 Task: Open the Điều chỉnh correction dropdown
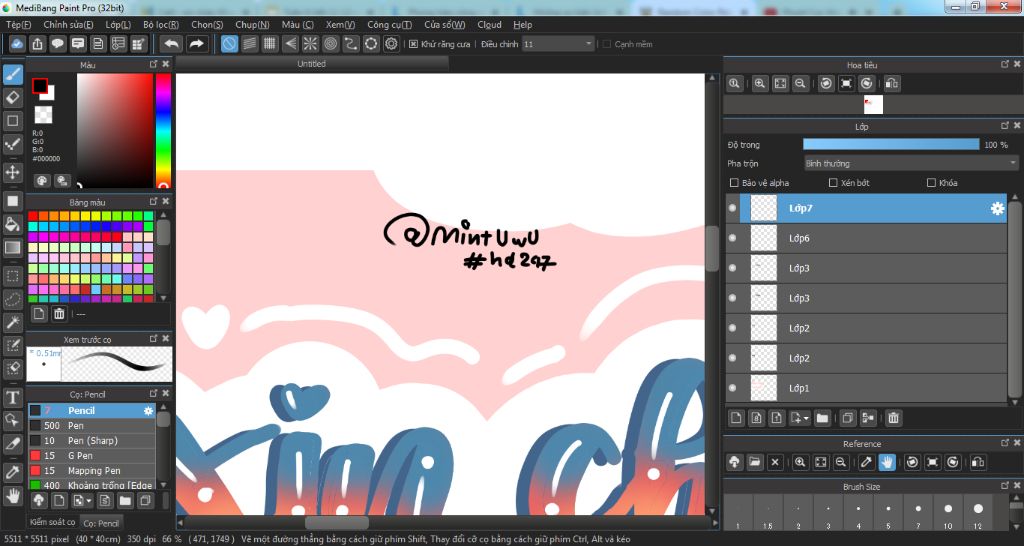coord(558,44)
